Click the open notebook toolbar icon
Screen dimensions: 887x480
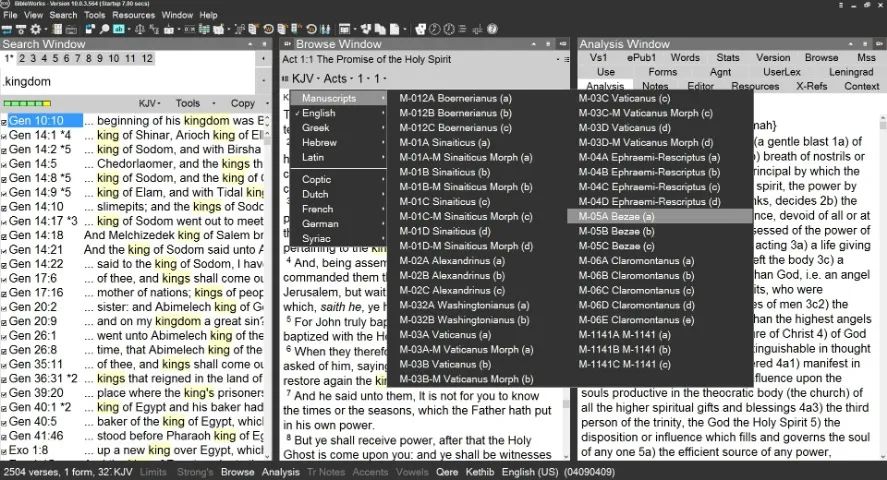click(218, 29)
